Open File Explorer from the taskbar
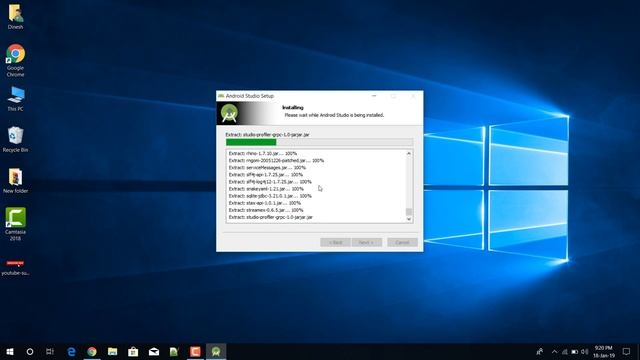 (113, 351)
